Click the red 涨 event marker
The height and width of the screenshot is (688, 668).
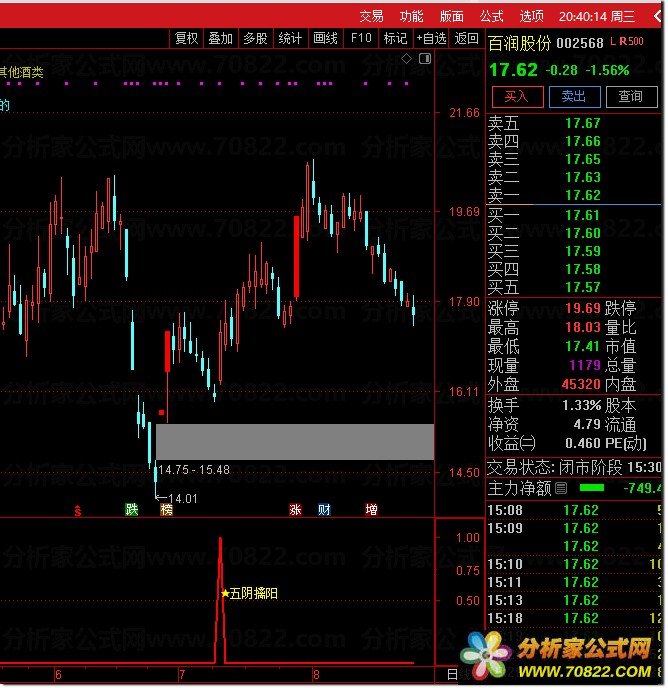click(295, 510)
